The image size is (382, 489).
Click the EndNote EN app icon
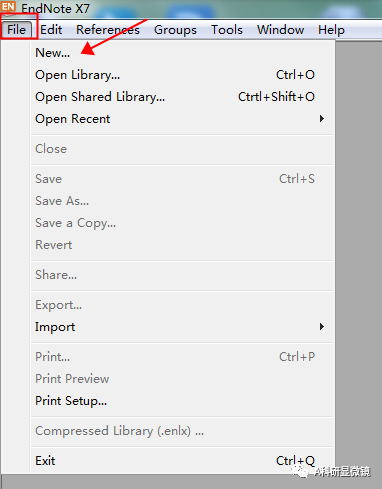[8, 7]
